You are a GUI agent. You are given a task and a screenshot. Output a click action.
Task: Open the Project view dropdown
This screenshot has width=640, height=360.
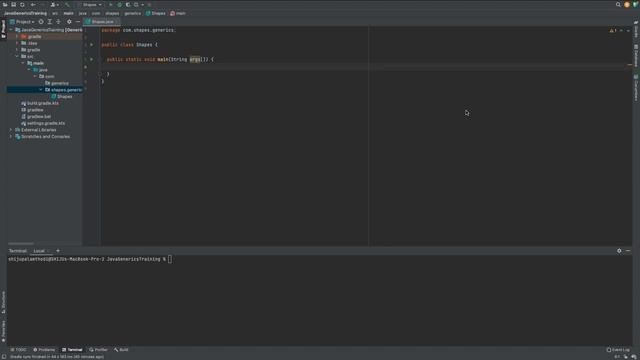coord(22,22)
